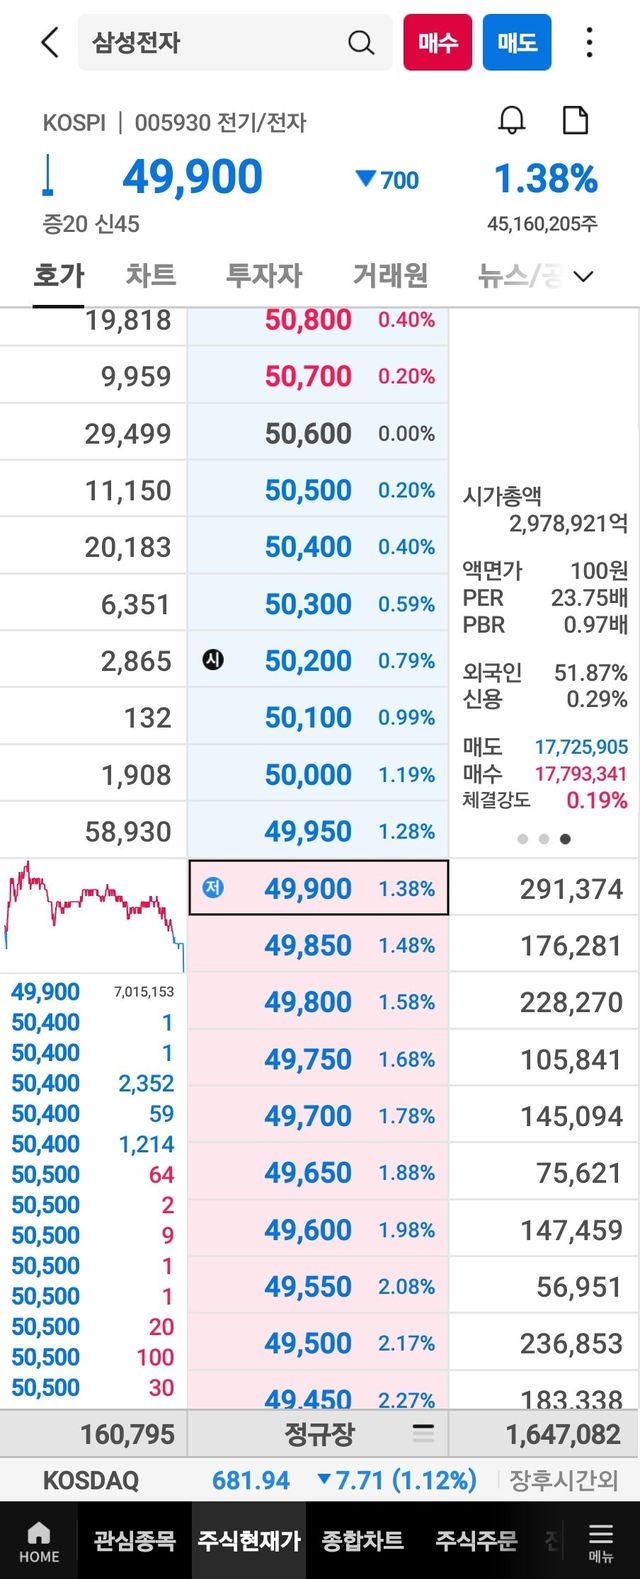Tap the mini candlestick icon beside price
640x1579 pixels.
tap(48, 177)
